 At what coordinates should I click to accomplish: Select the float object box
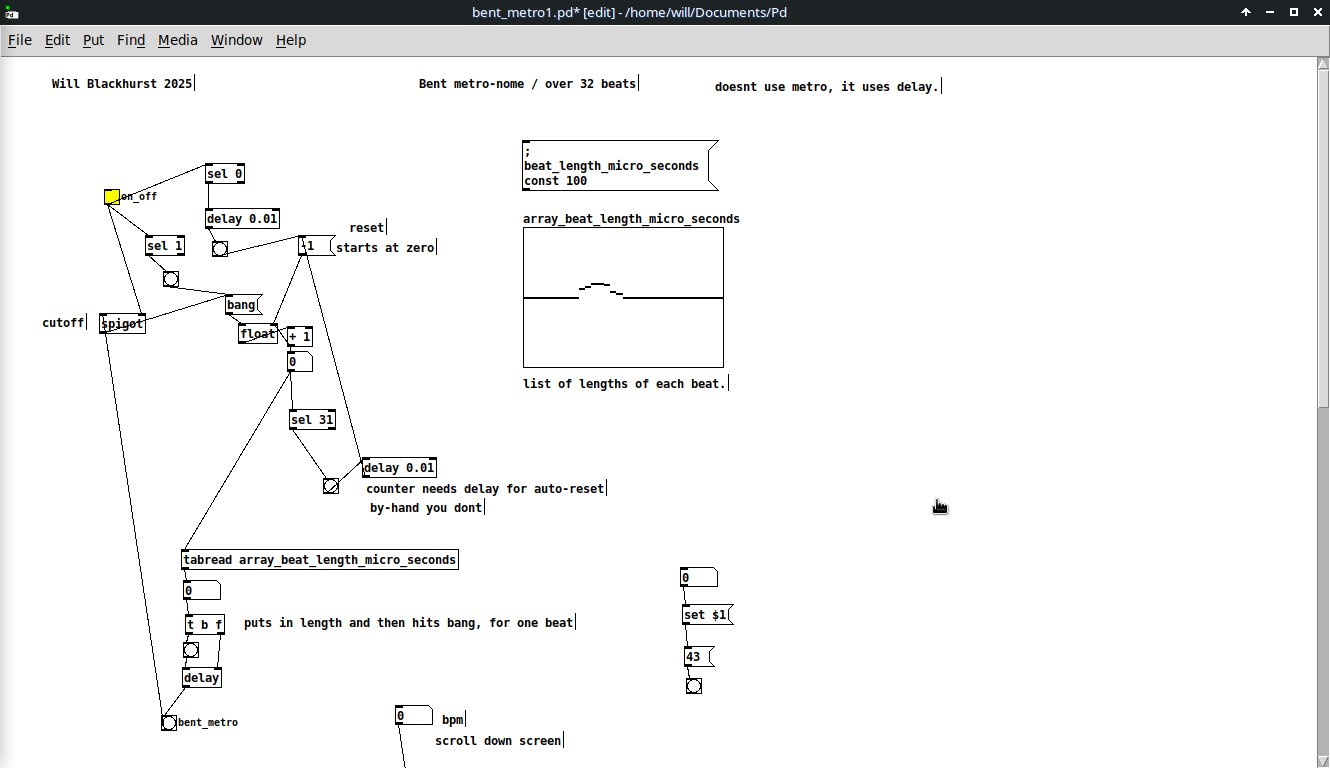click(258, 334)
